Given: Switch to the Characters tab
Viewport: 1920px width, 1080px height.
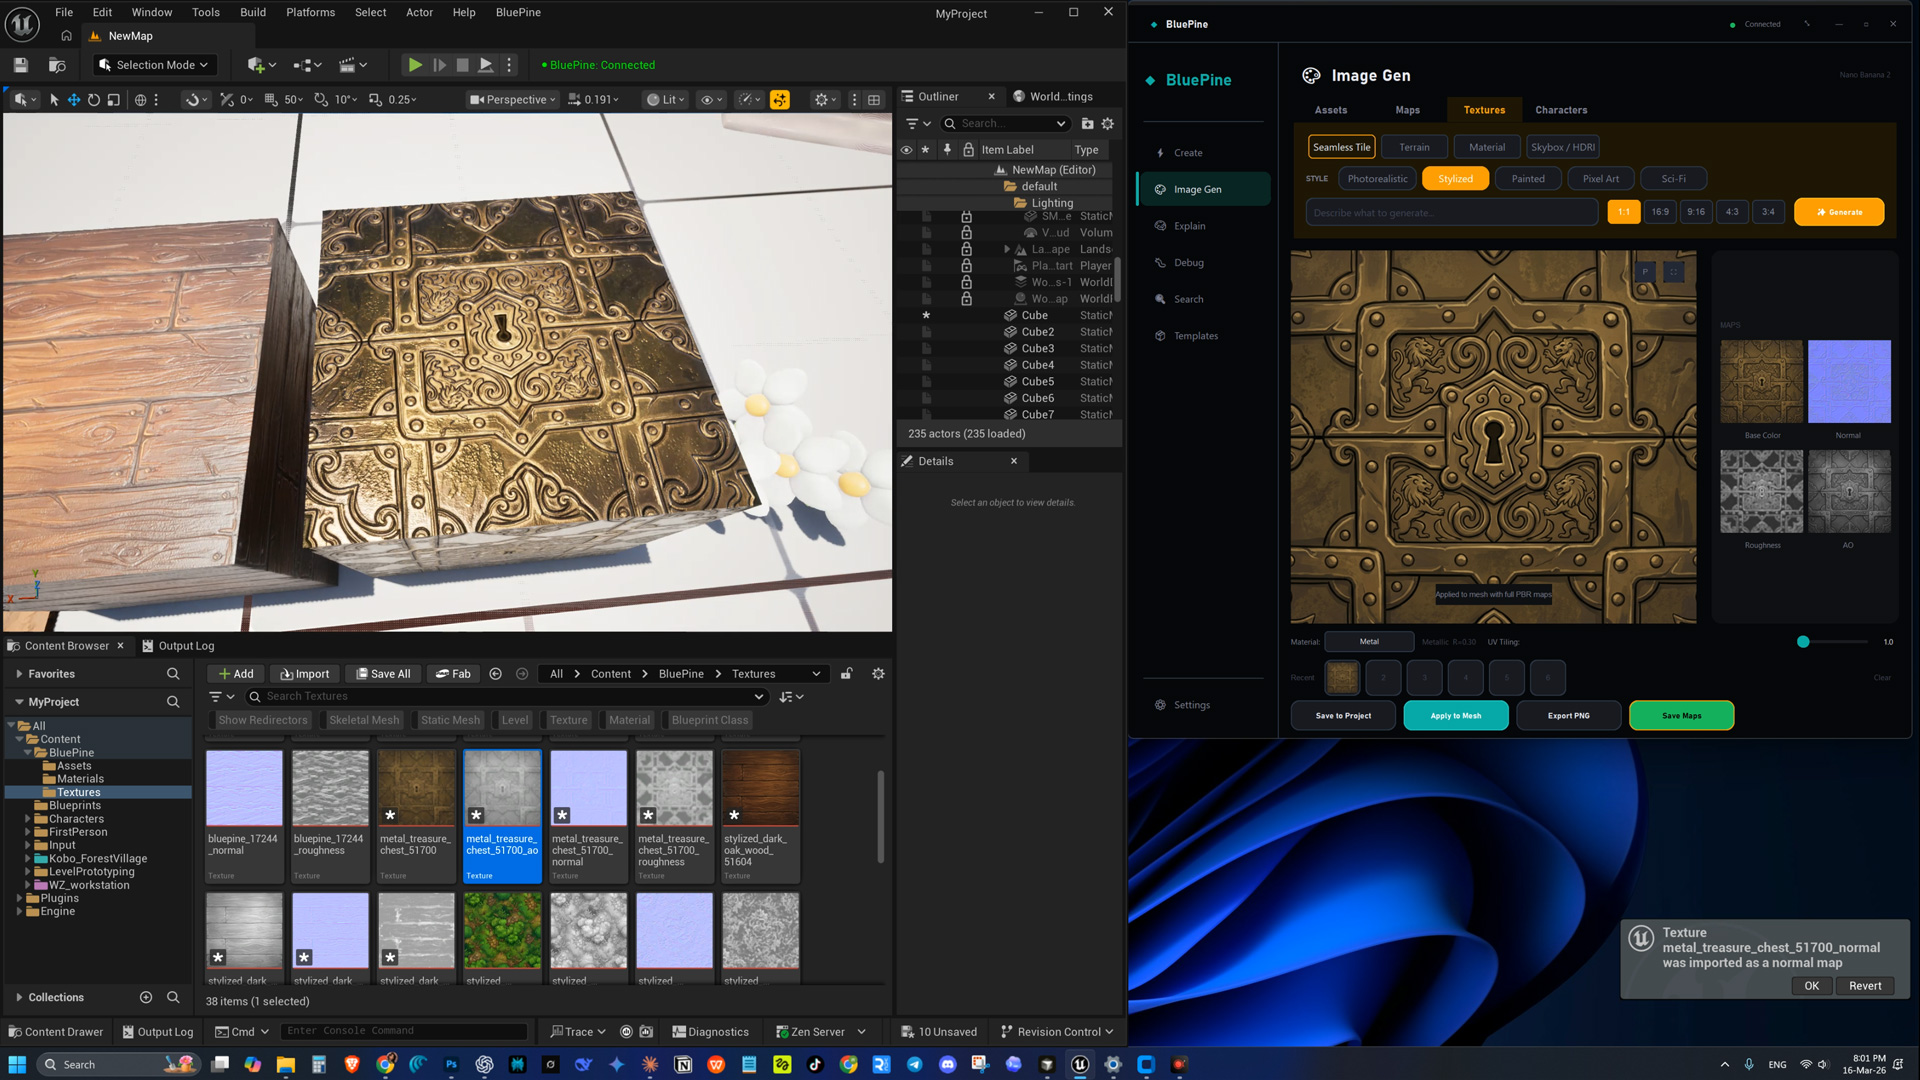Looking at the screenshot, I should [1560, 110].
